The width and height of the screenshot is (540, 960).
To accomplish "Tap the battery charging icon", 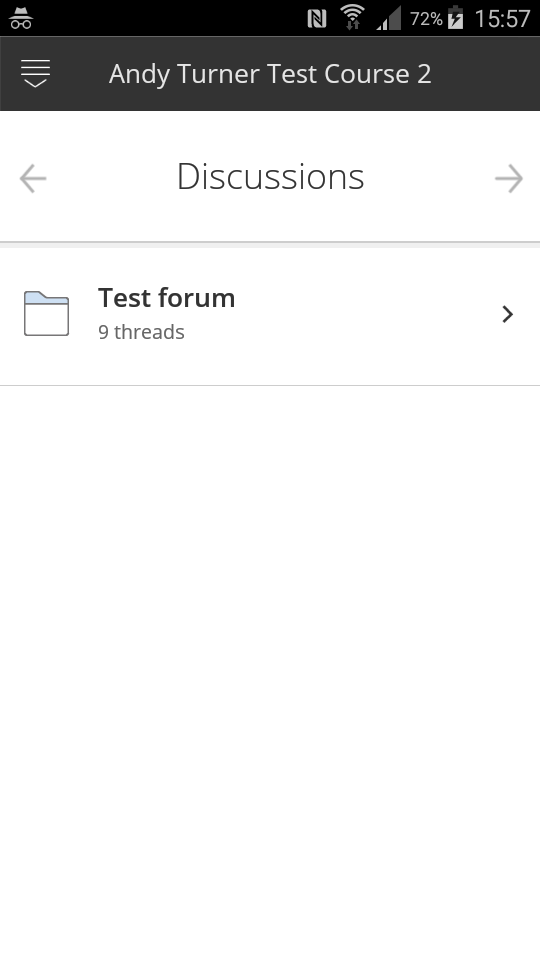I will [x=456, y=18].
